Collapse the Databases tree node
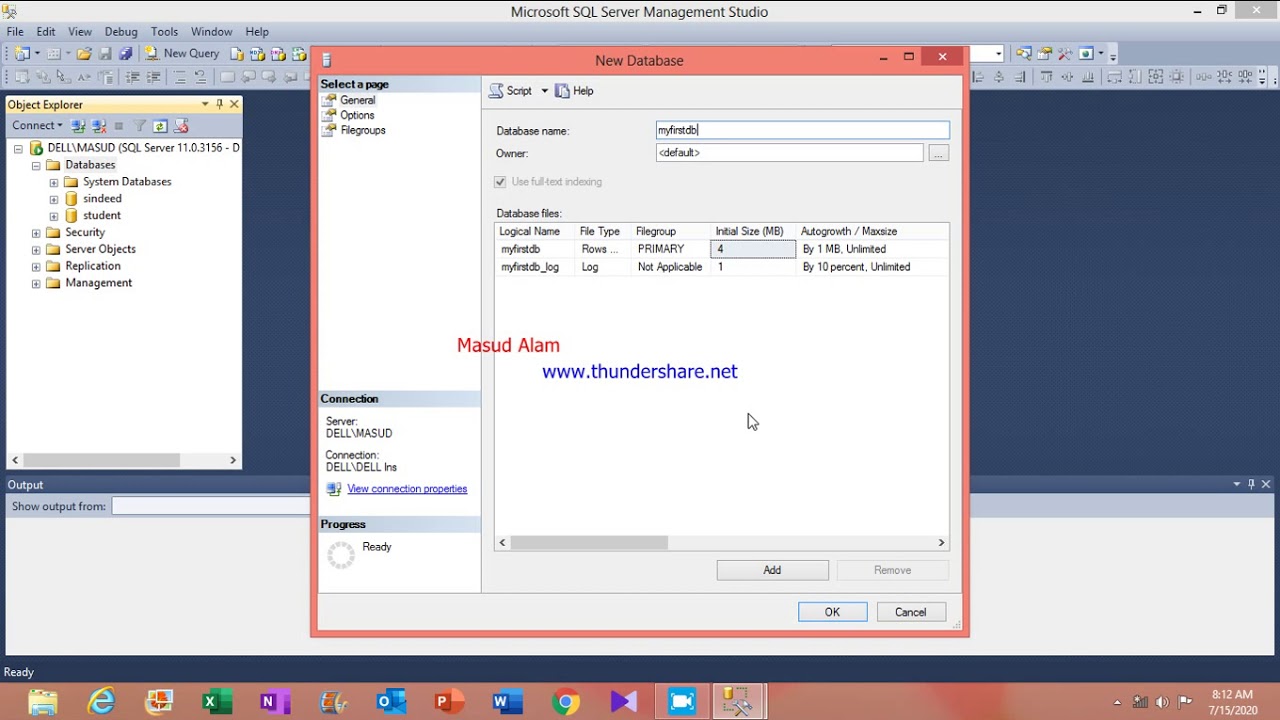 (36, 165)
